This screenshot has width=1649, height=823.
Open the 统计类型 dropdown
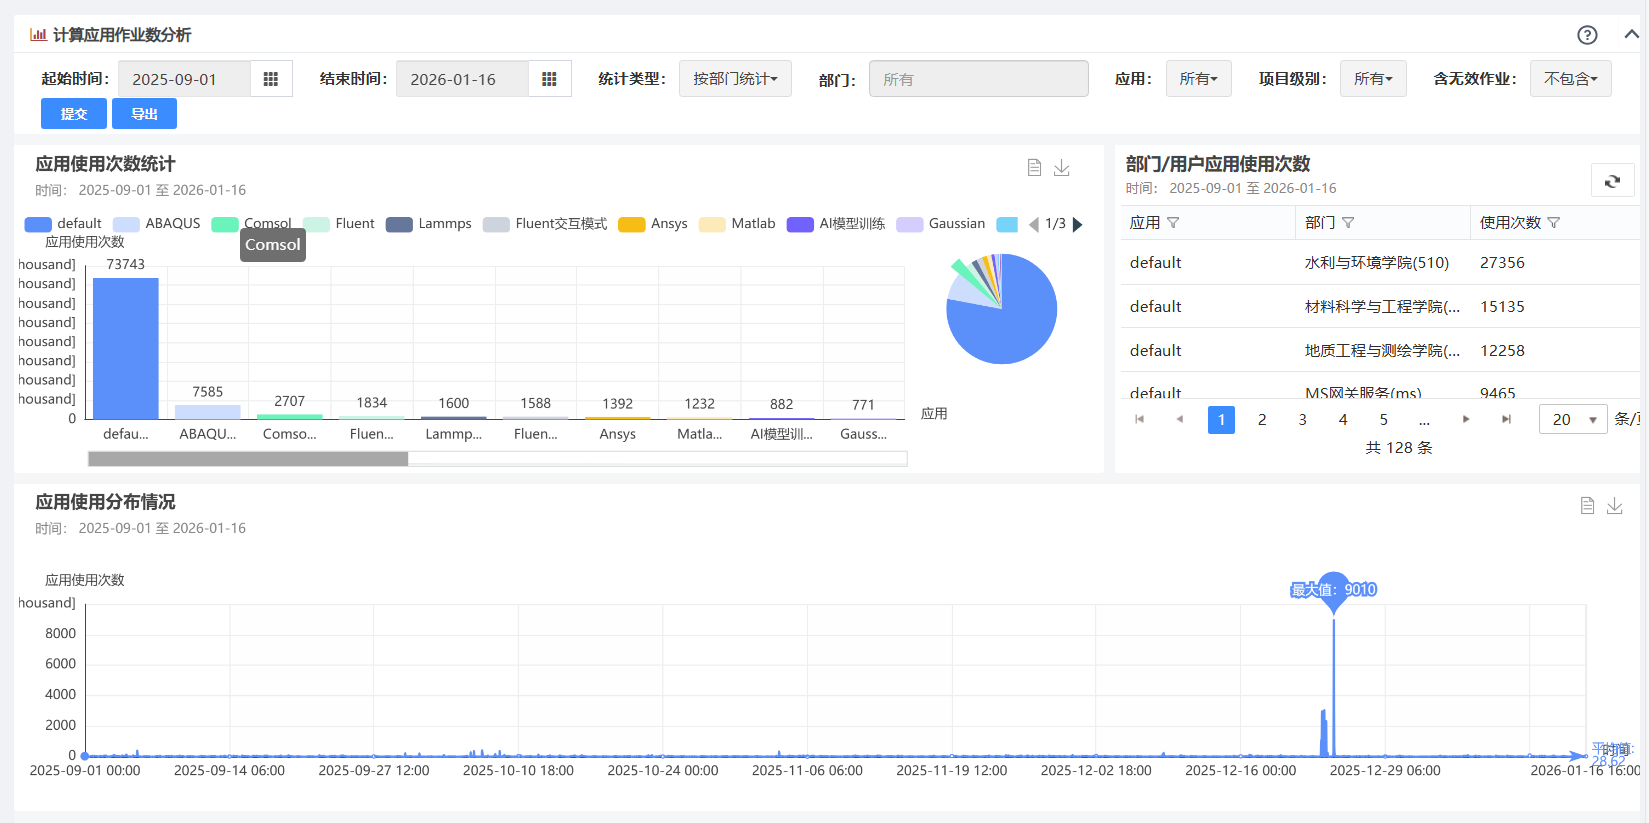click(735, 79)
